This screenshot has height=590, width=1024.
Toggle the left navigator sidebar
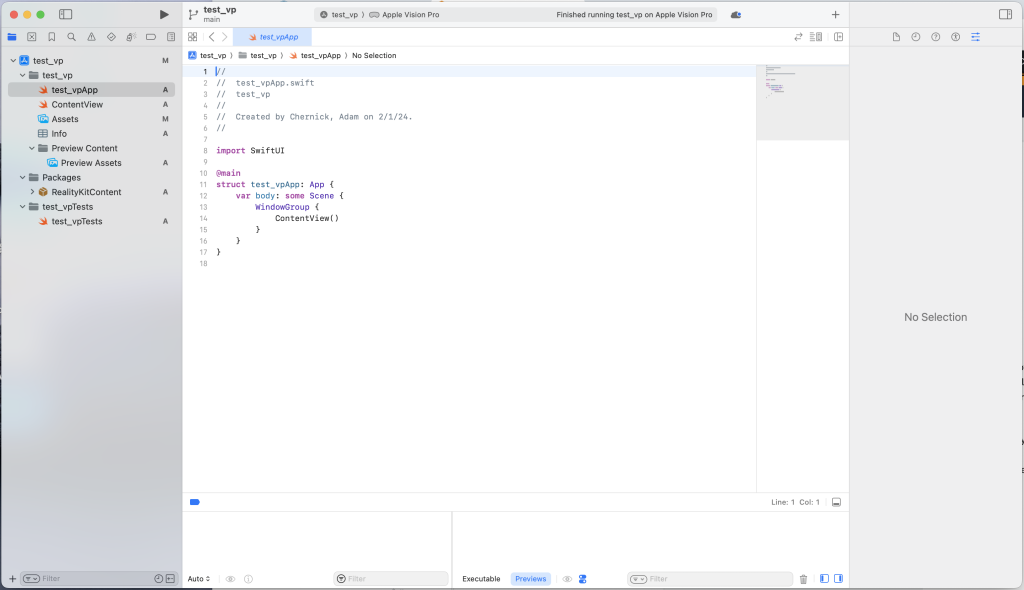pyautogui.click(x=66, y=15)
